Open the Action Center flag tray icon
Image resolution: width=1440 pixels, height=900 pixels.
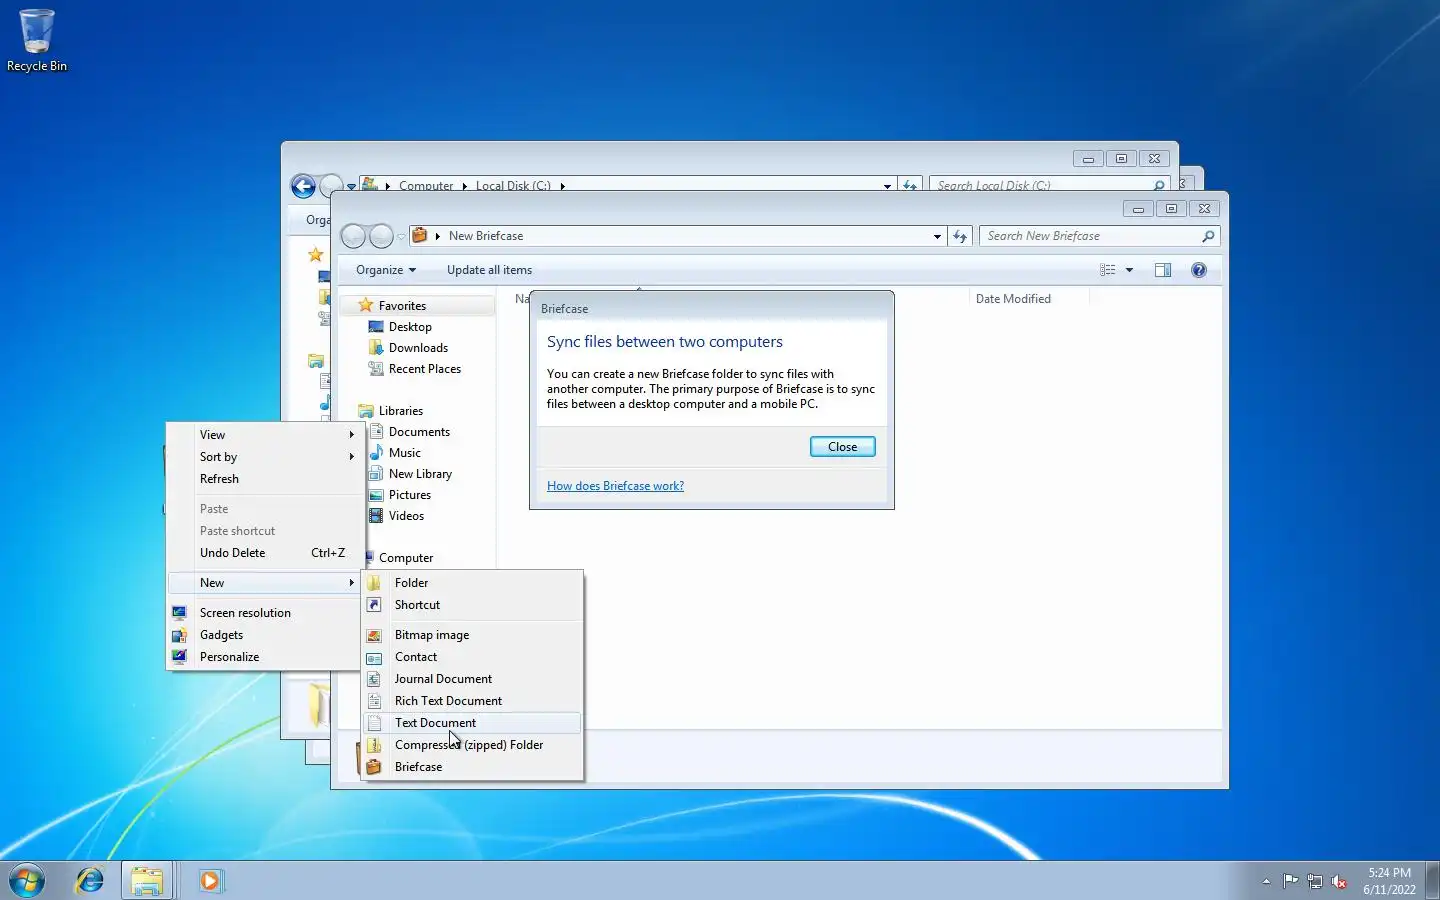[x=1291, y=881]
